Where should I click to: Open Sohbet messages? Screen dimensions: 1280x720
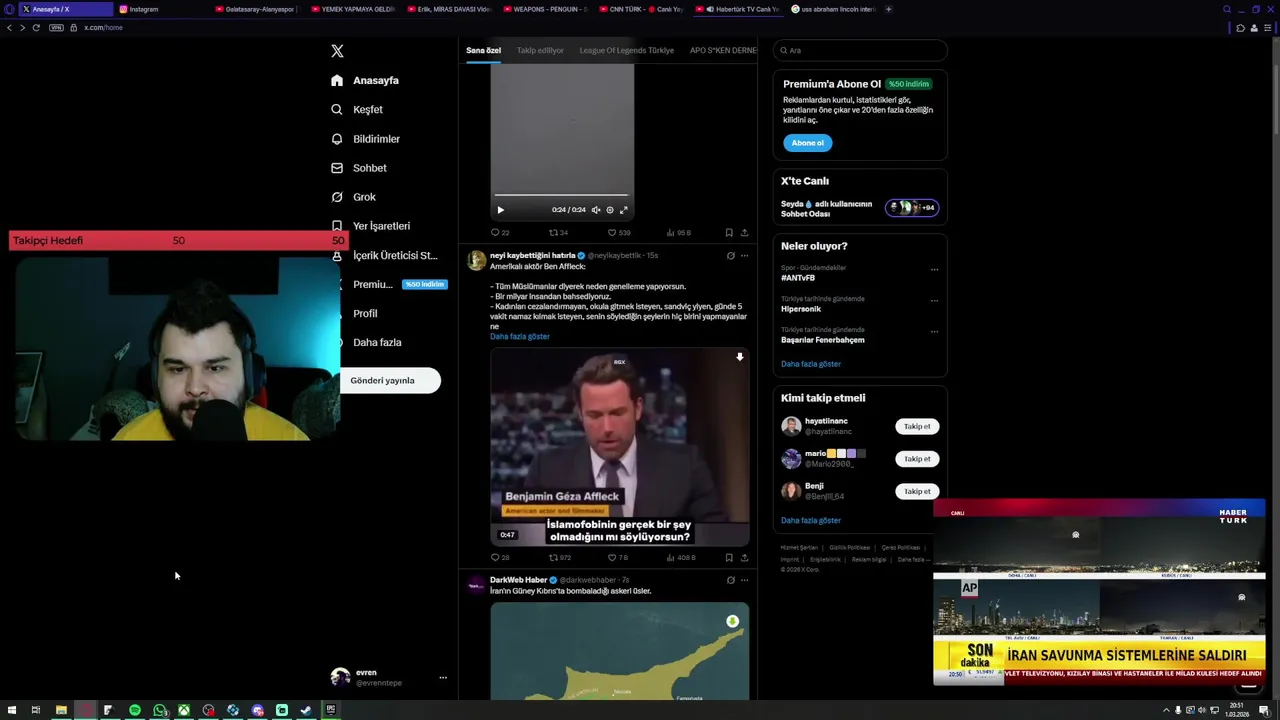click(x=358, y=168)
